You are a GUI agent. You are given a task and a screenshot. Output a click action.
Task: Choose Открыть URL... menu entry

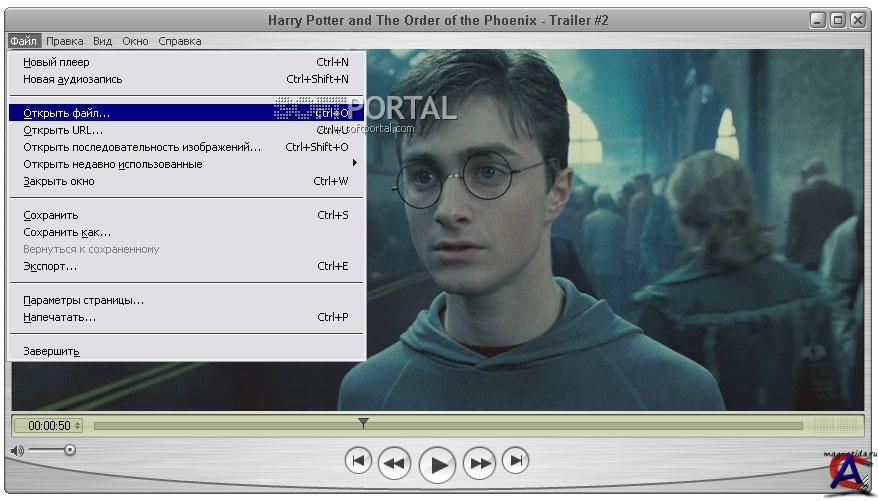[63, 130]
